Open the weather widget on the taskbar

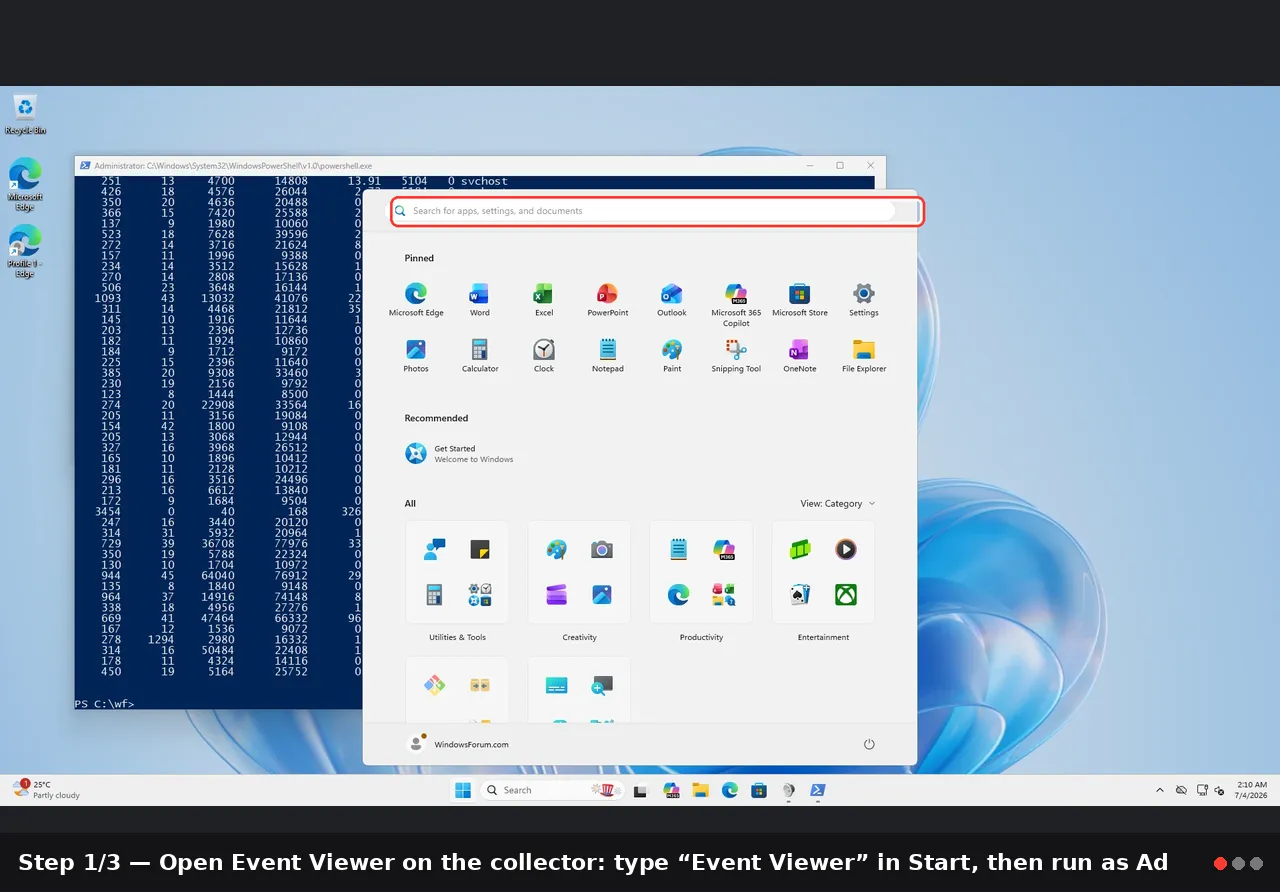(x=46, y=790)
